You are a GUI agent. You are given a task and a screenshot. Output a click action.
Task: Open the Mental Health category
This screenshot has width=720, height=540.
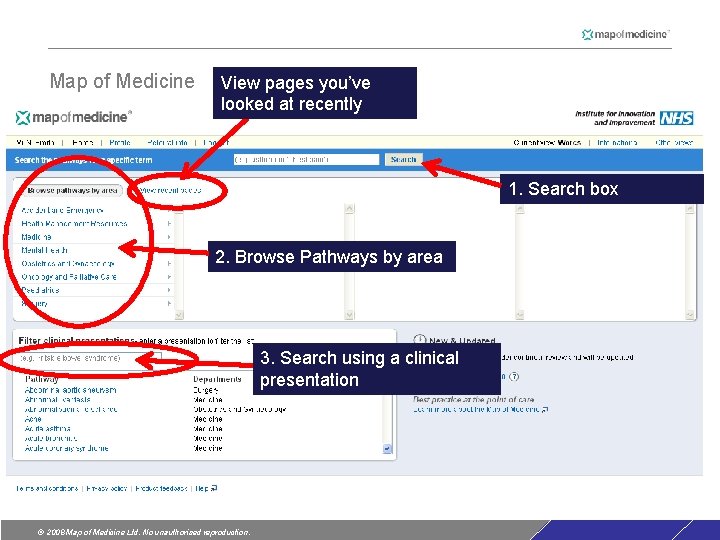pyautogui.click(x=45, y=250)
